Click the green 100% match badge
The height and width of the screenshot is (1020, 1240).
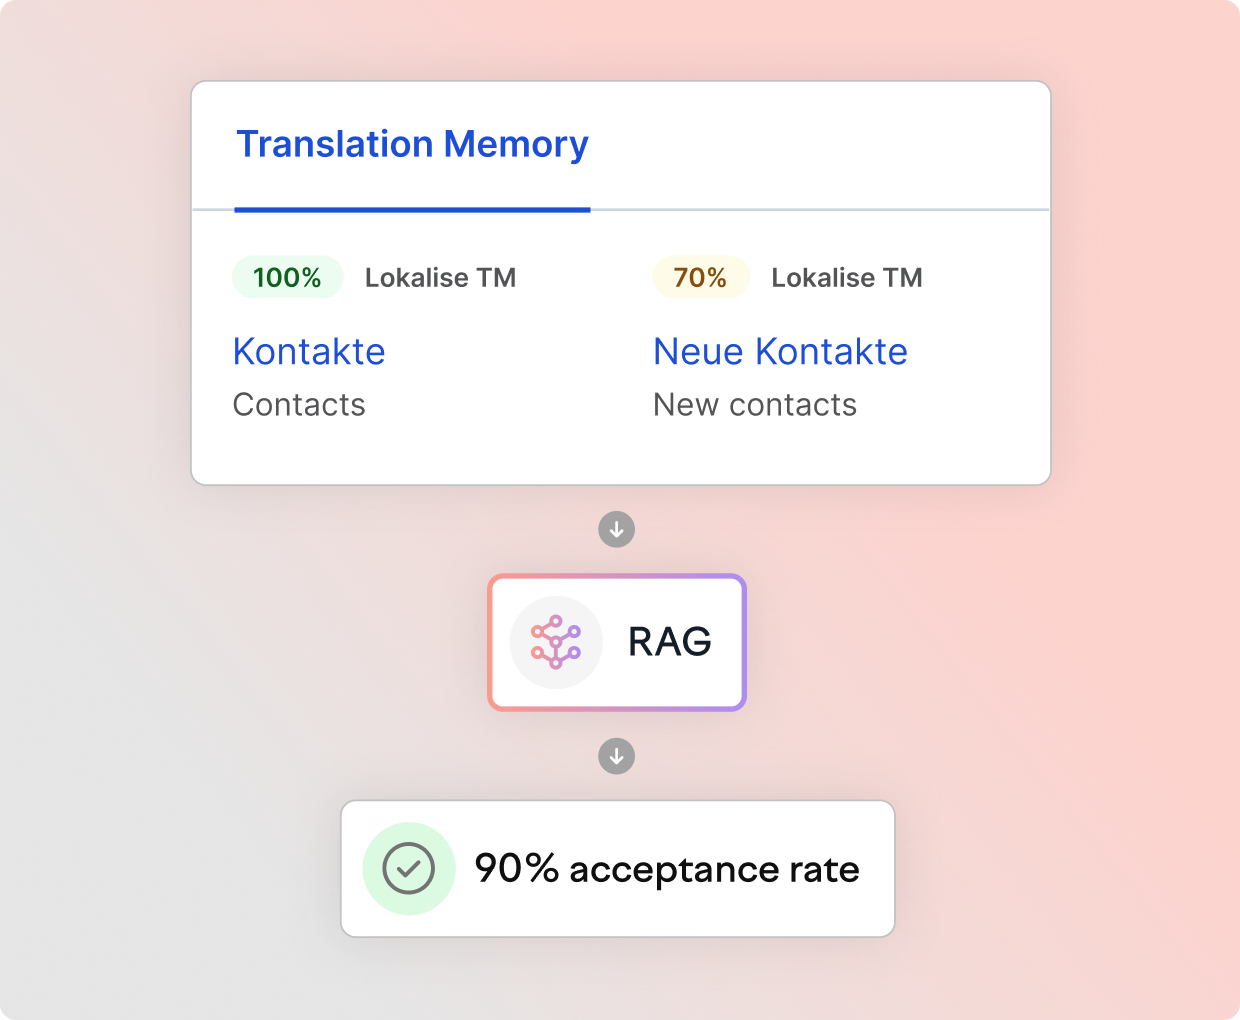click(x=287, y=277)
